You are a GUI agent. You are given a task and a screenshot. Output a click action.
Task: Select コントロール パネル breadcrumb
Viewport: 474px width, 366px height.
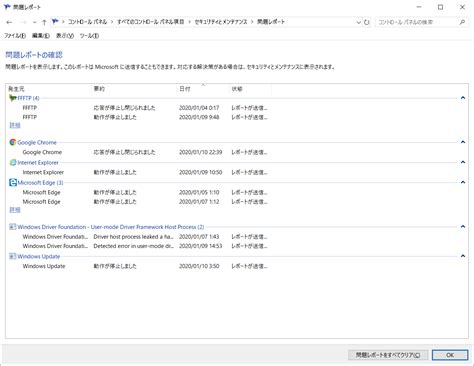(87, 22)
